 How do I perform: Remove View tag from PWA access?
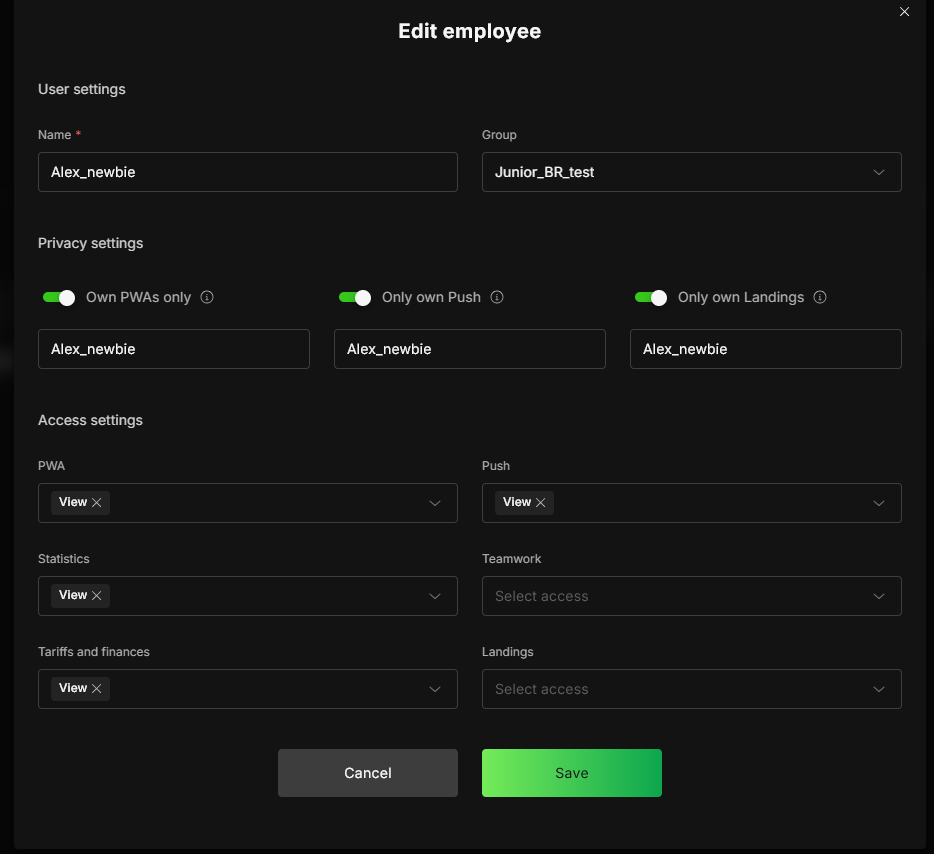(96, 503)
